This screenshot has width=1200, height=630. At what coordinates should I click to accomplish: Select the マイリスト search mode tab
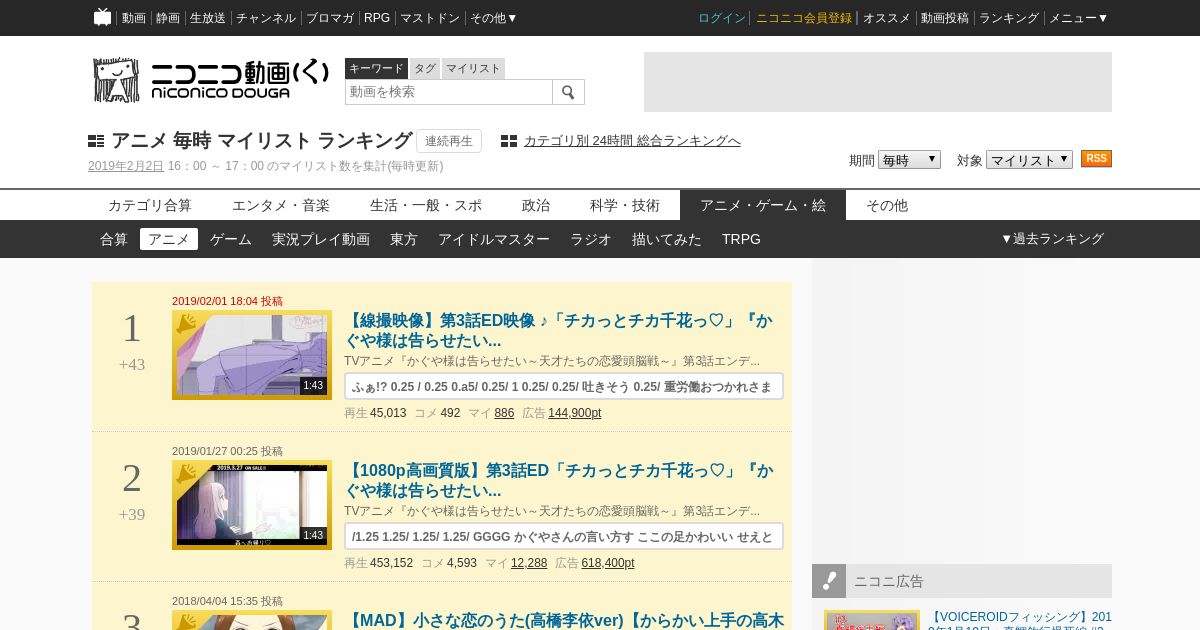pos(473,69)
